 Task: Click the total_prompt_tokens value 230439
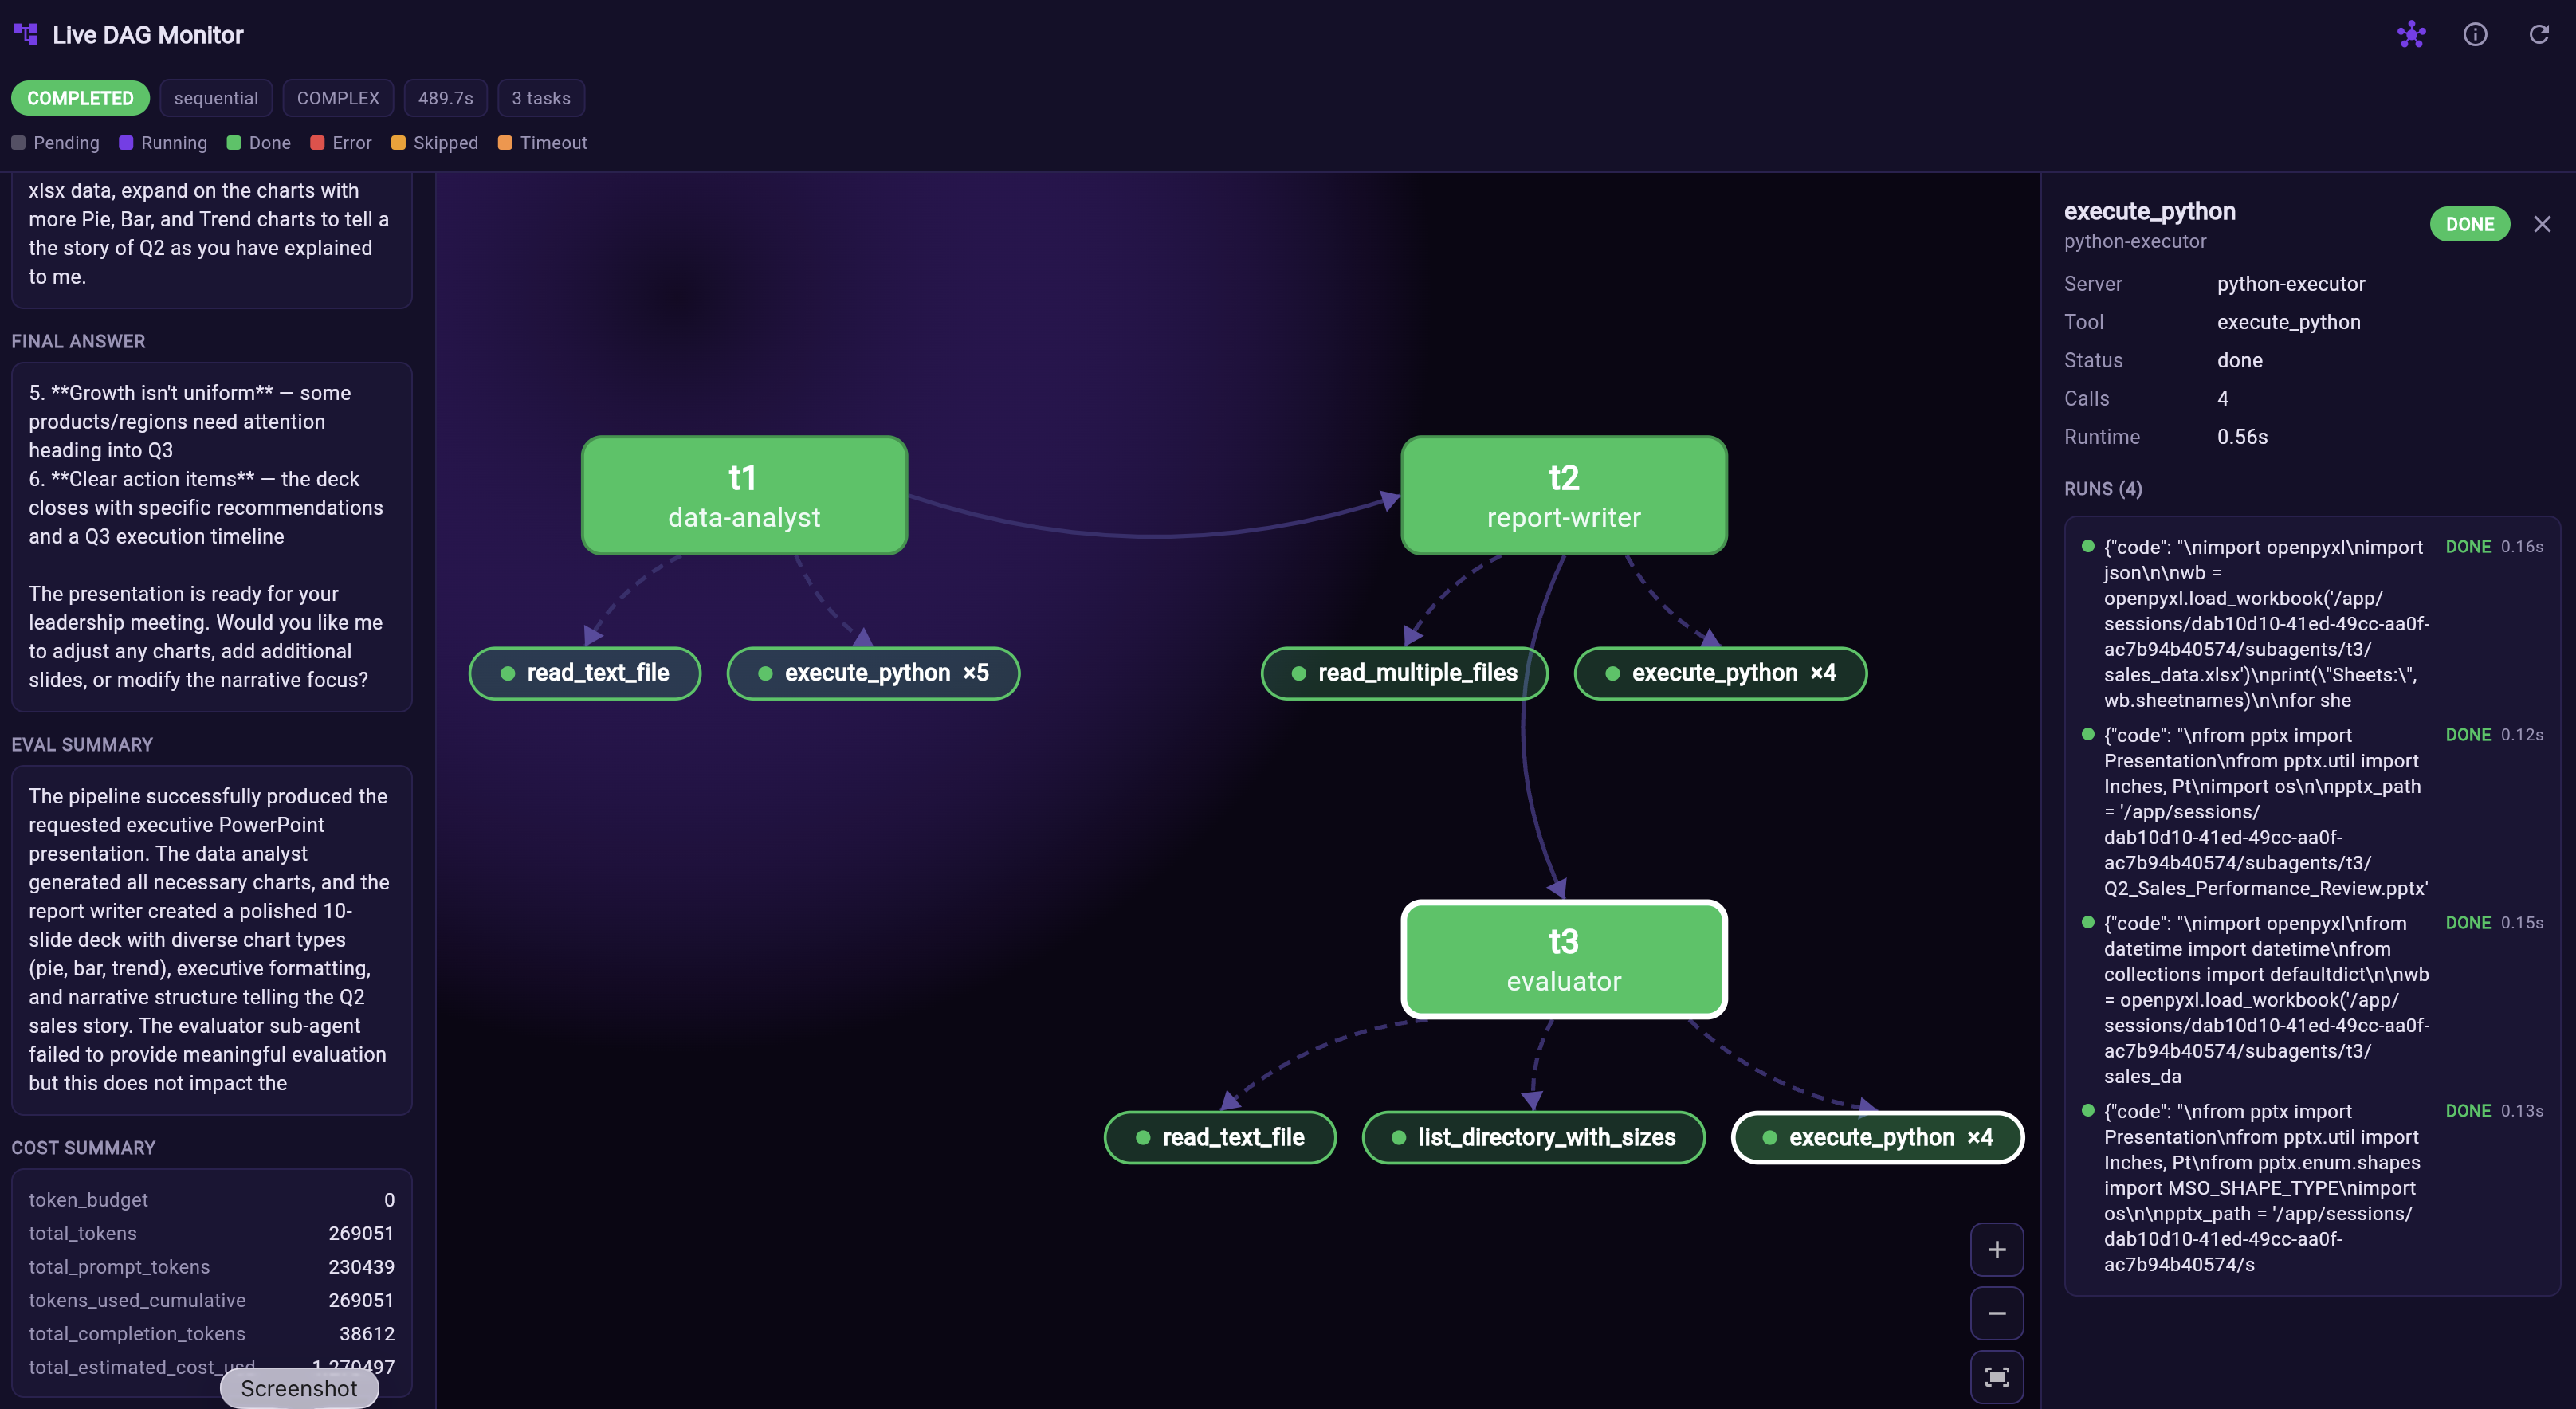(x=361, y=1266)
